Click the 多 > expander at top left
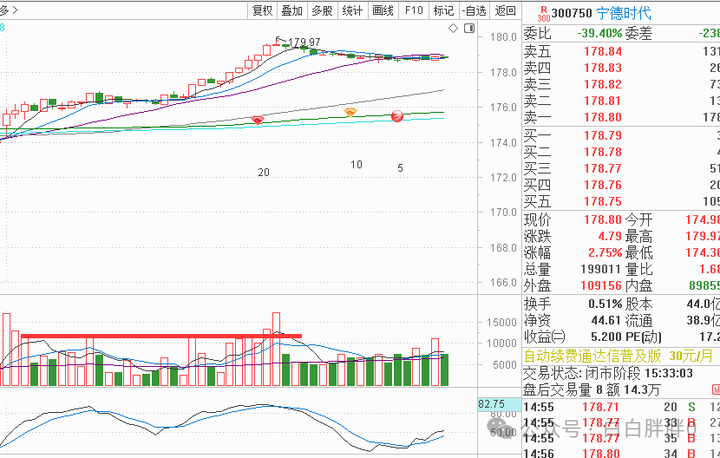This screenshot has width=720, height=458. pos(9,10)
